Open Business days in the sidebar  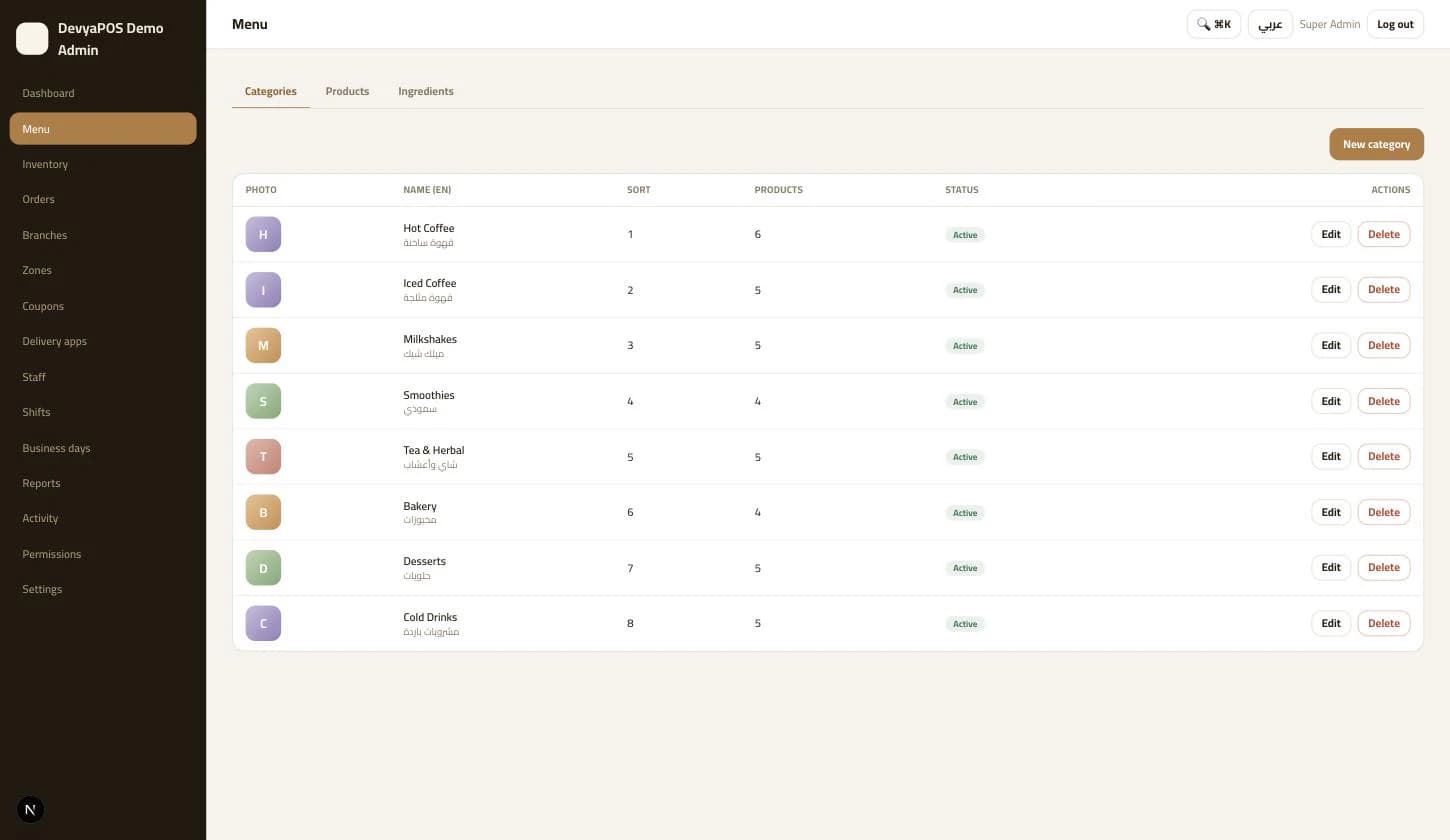103,448
